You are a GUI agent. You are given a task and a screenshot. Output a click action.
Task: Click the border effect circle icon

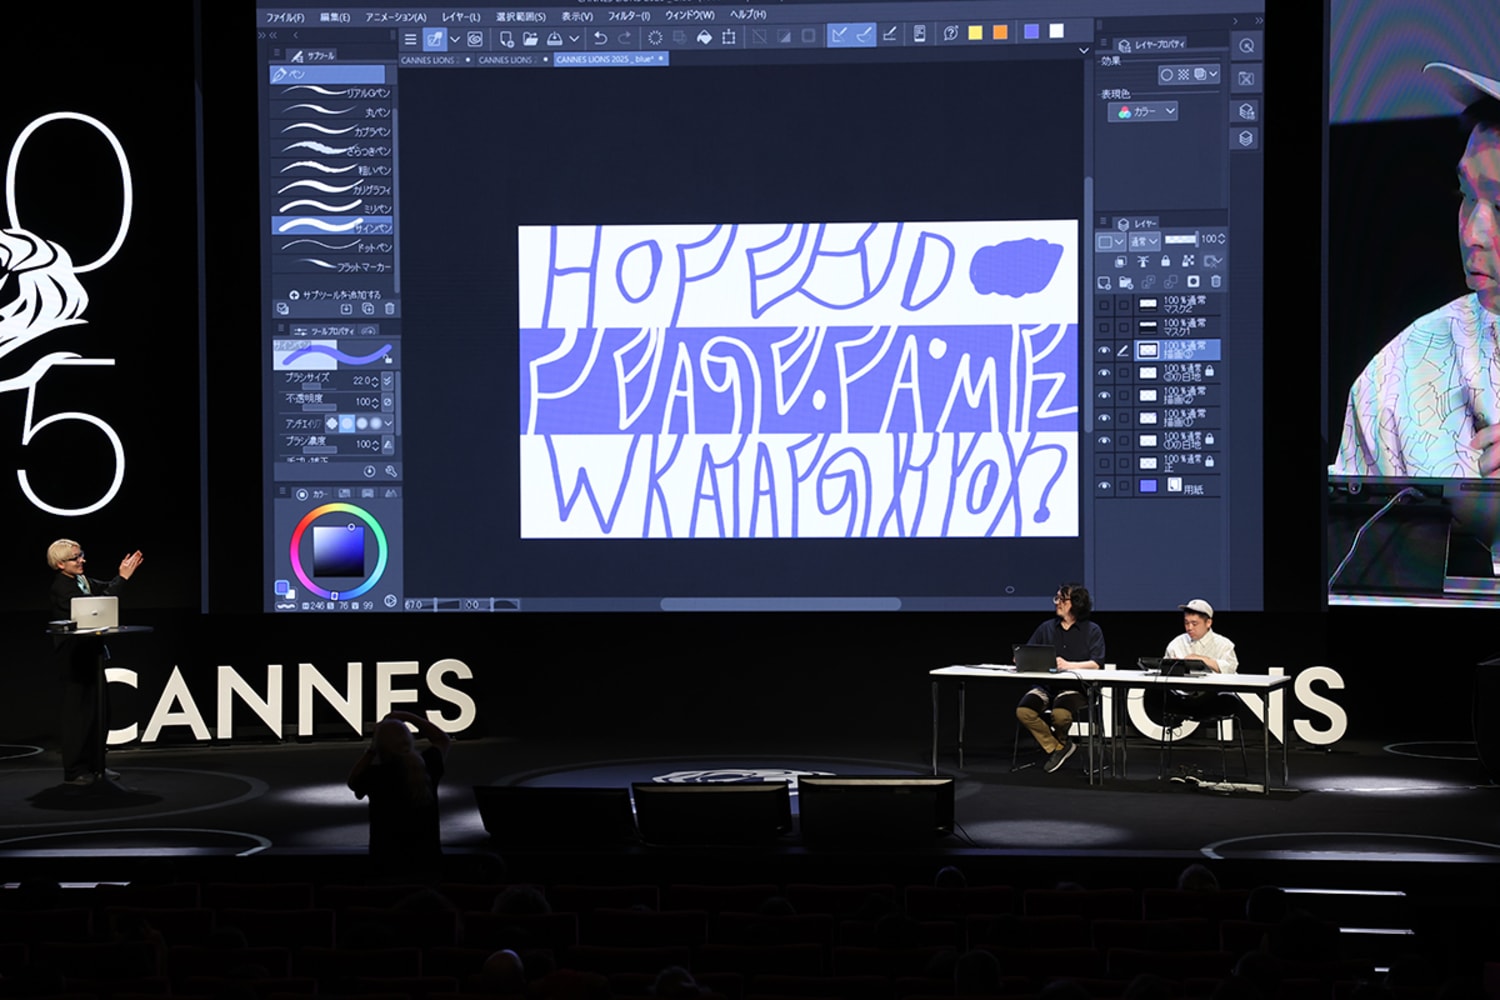pos(1166,75)
